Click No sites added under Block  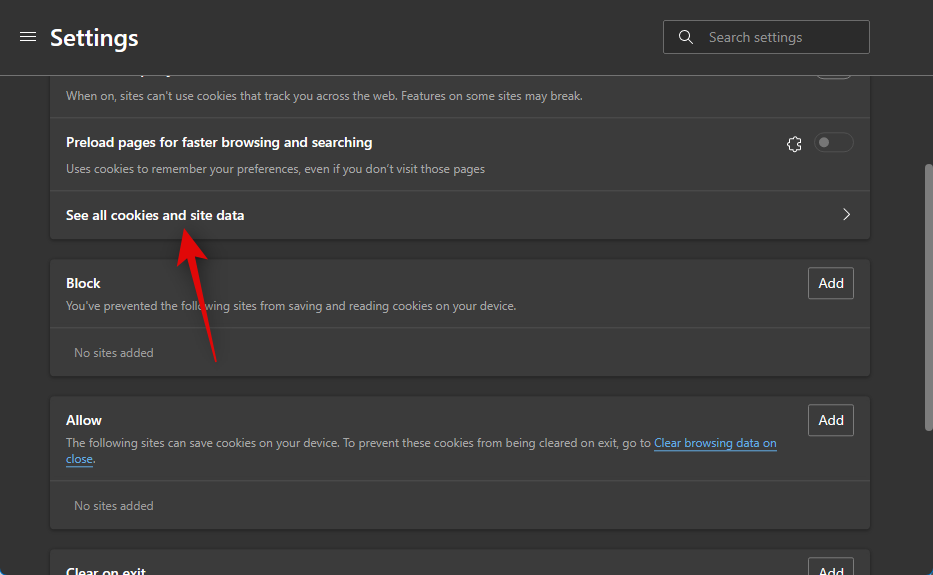point(114,353)
